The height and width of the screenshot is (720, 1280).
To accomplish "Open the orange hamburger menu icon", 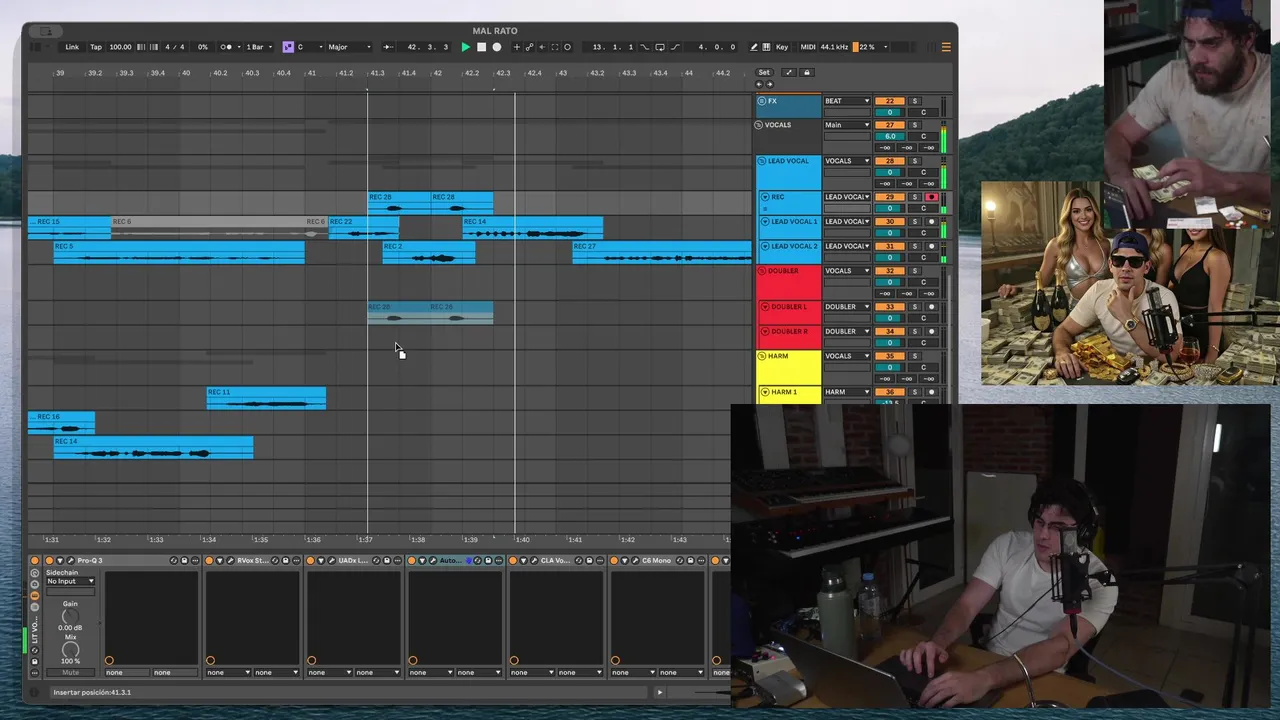I will pyautogui.click(x=946, y=47).
